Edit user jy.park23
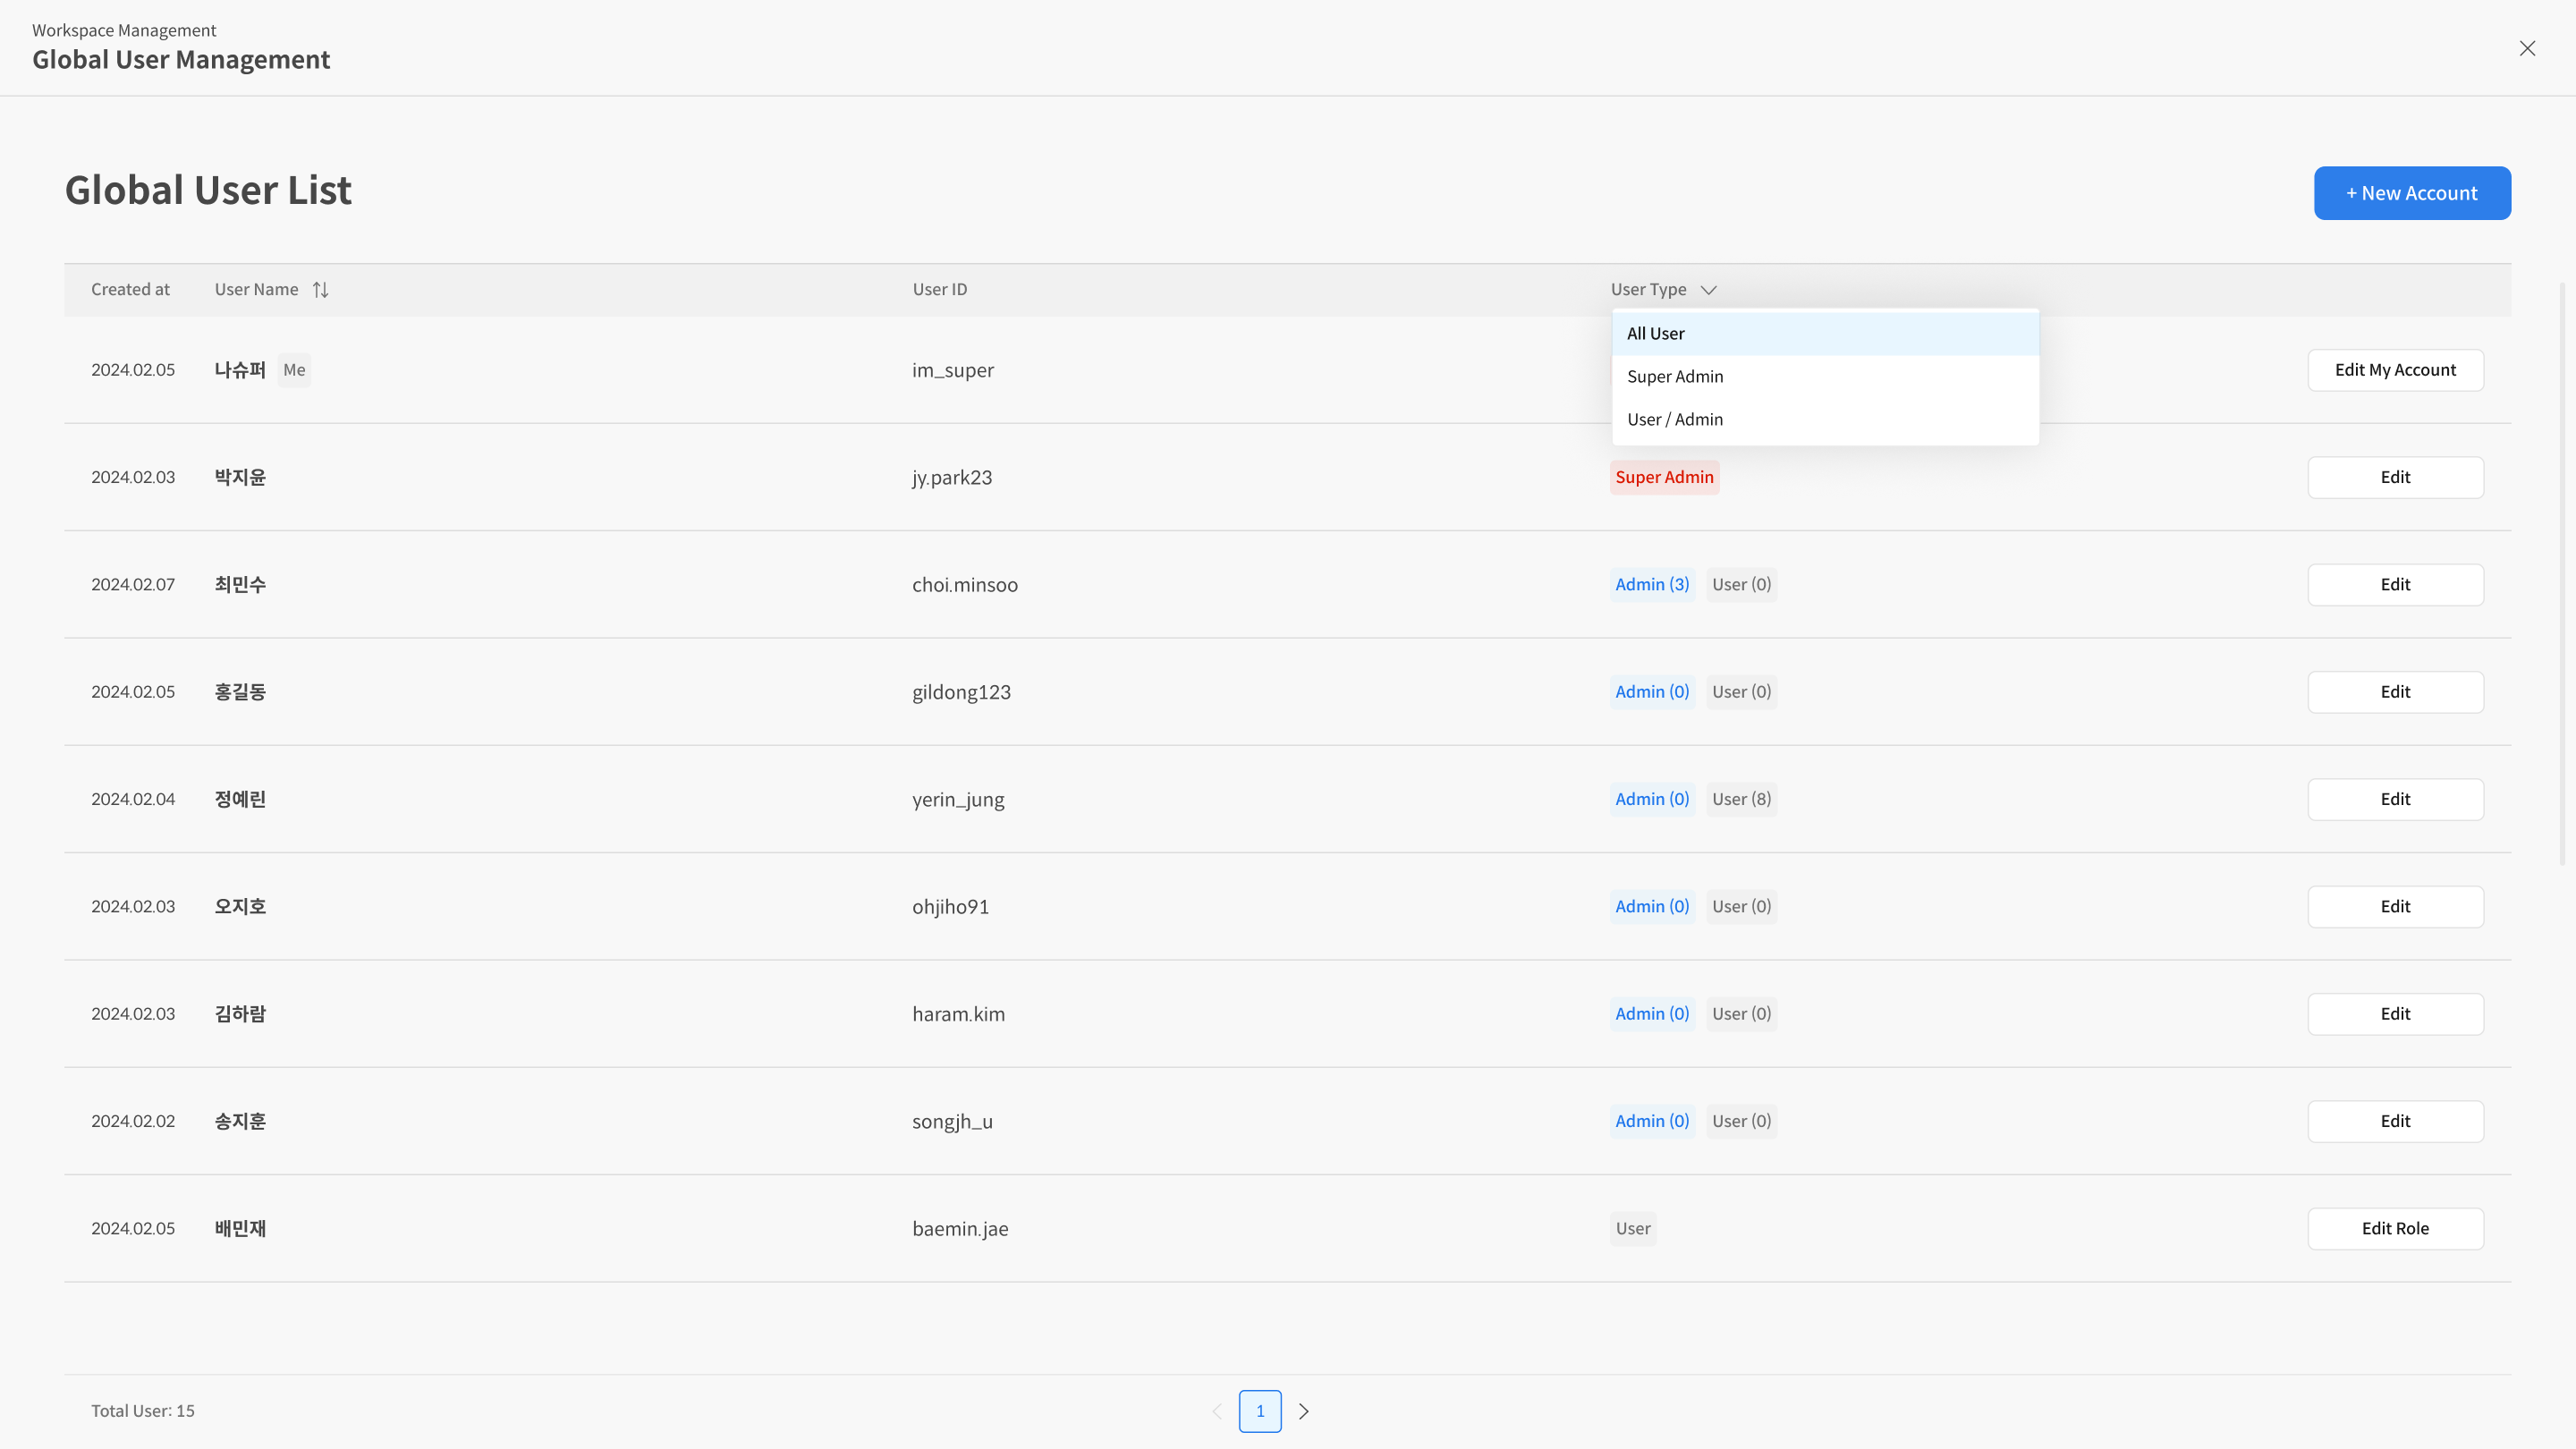This screenshot has height=1449, width=2576. click(x=2394, y=478)
